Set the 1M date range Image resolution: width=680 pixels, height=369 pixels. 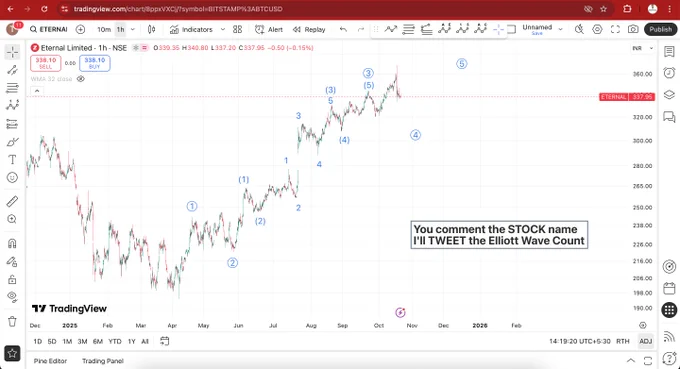tap(67, 341)
